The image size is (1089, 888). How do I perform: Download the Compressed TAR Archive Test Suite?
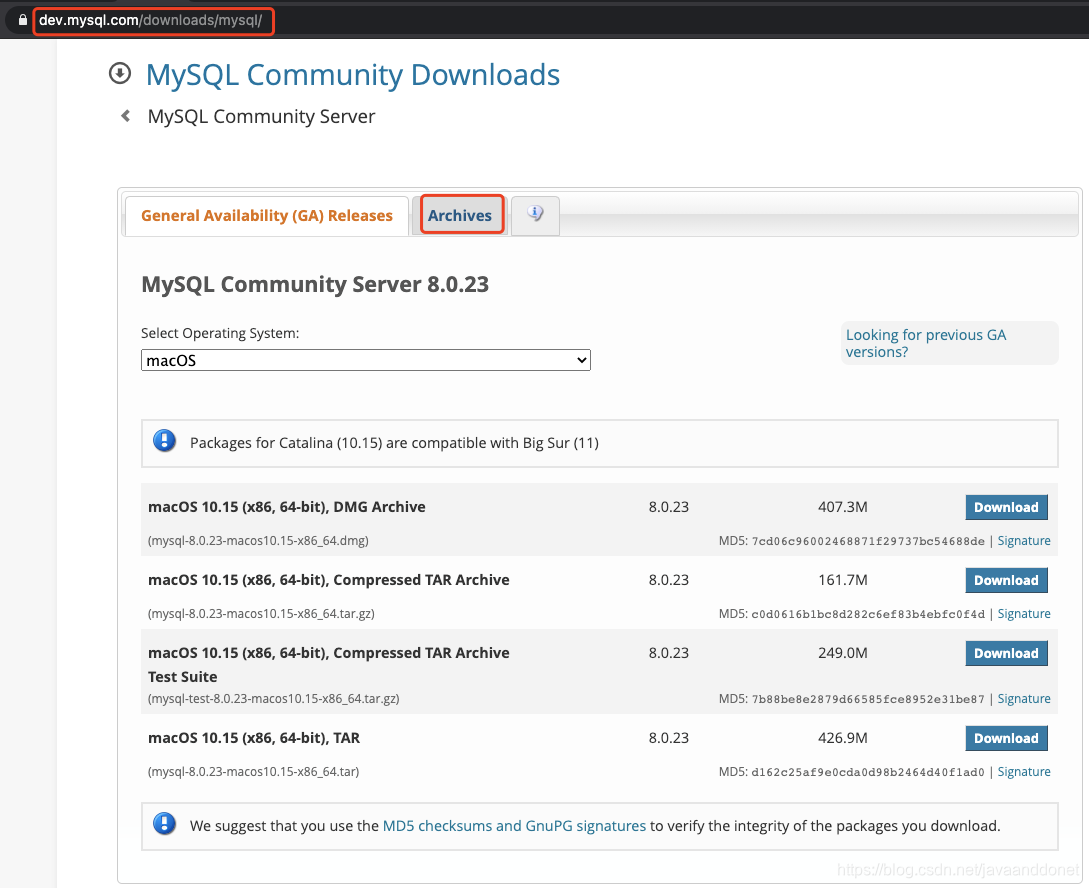(x=1006, y=653)
